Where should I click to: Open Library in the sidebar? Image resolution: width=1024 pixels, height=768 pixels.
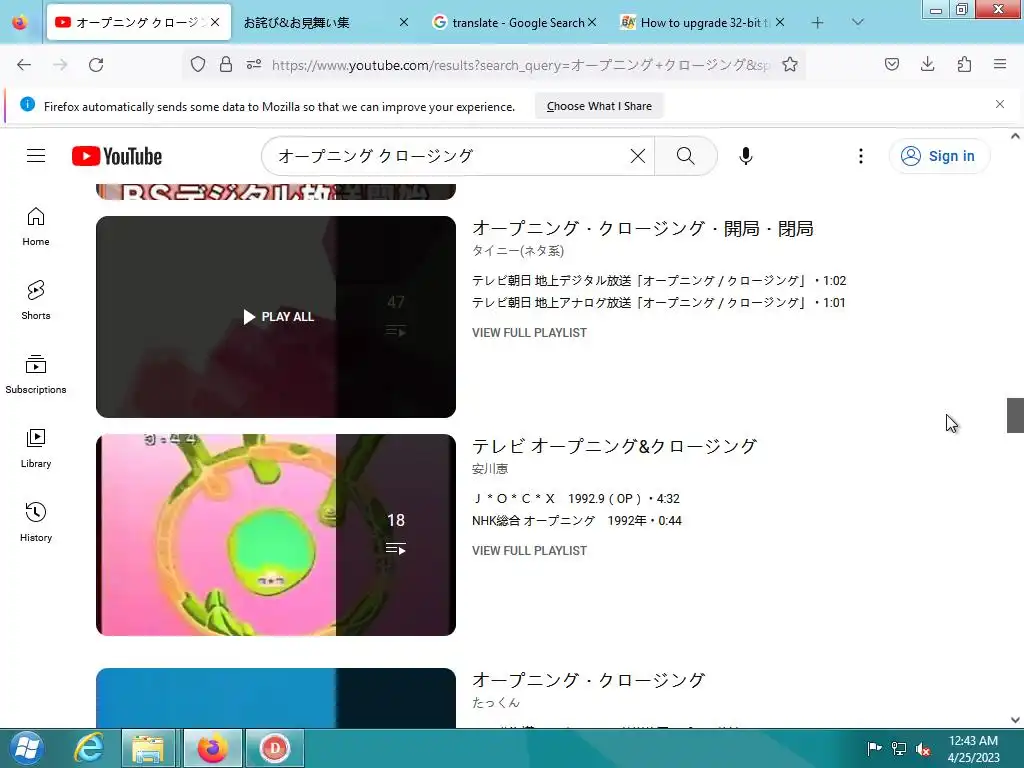pyautogui.click(x=36, y=449)
